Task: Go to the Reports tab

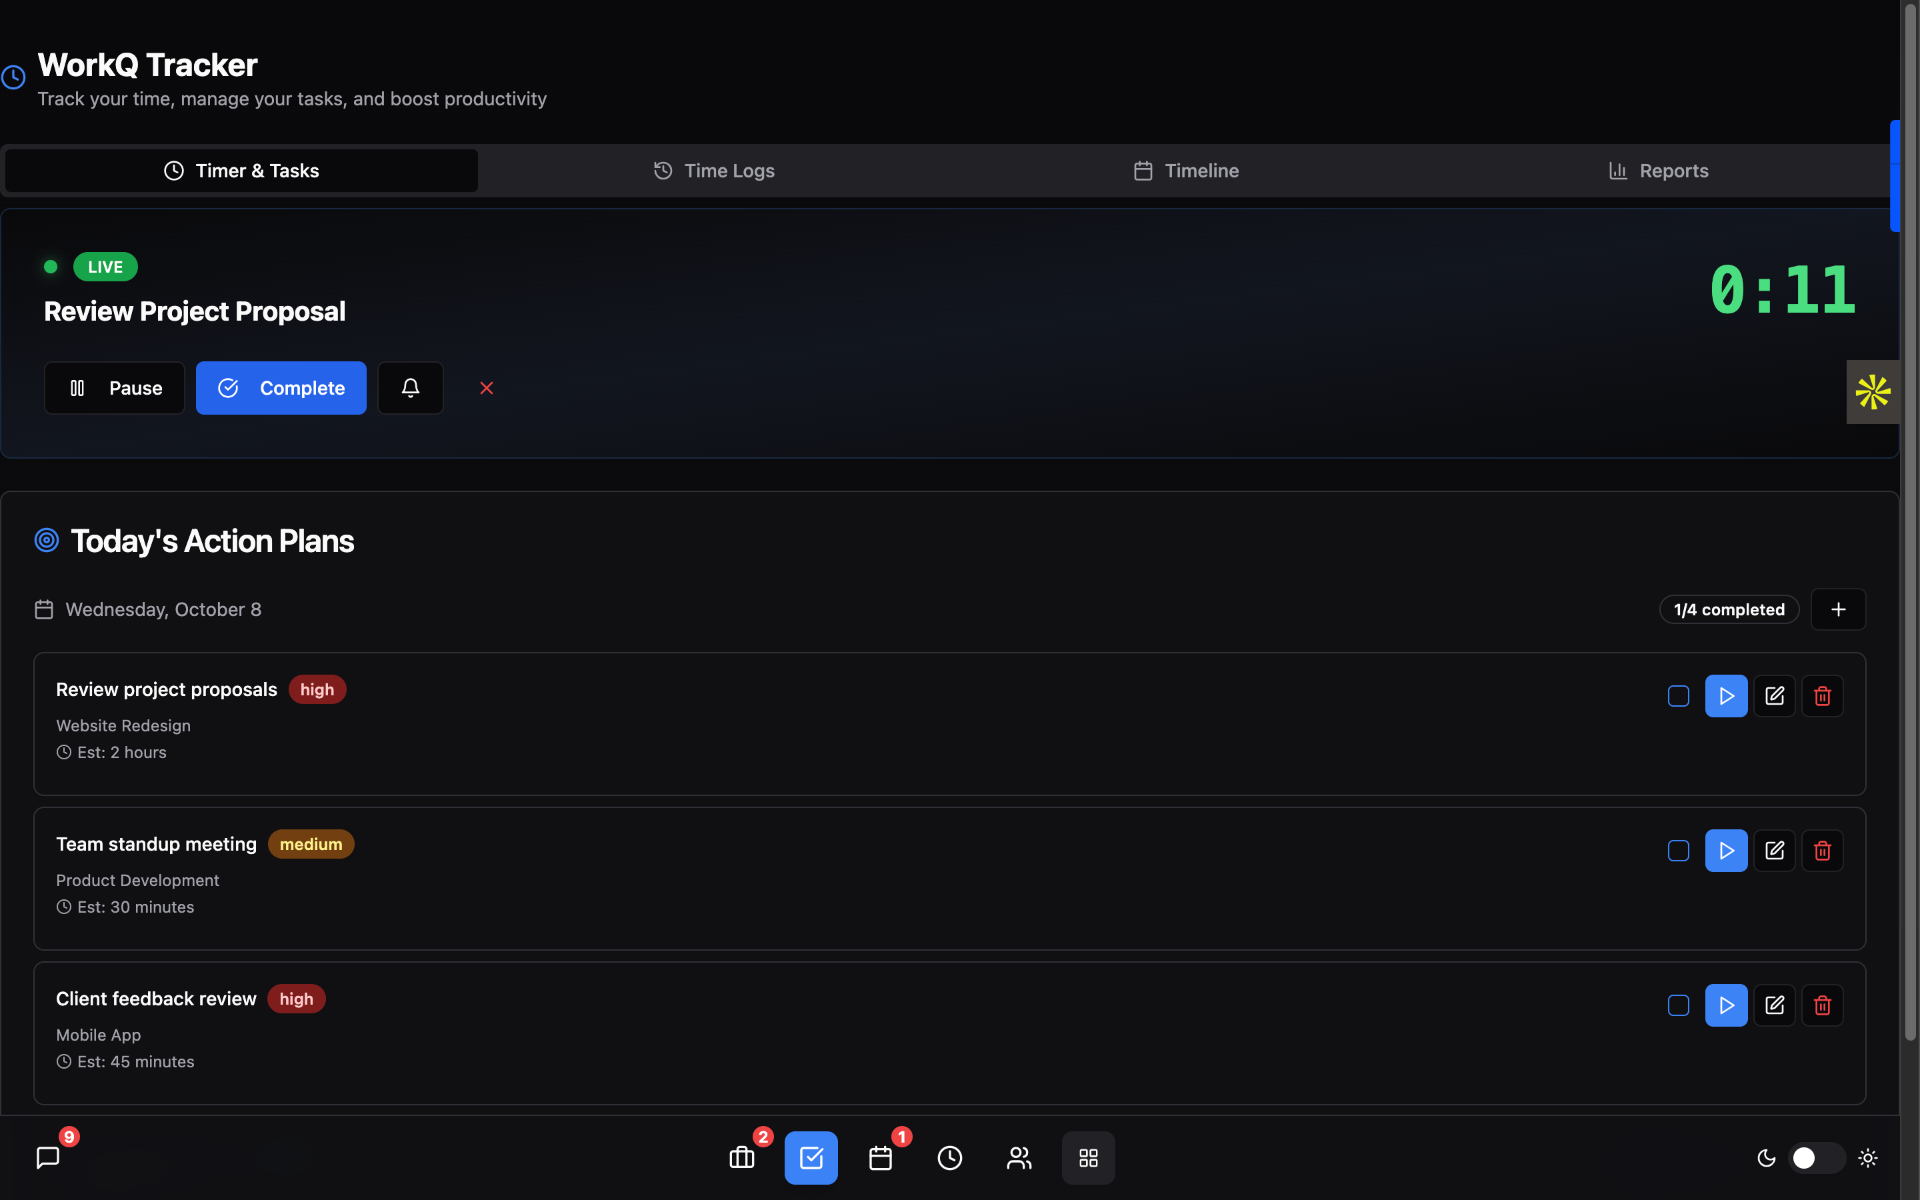Action: [1658, 171]
